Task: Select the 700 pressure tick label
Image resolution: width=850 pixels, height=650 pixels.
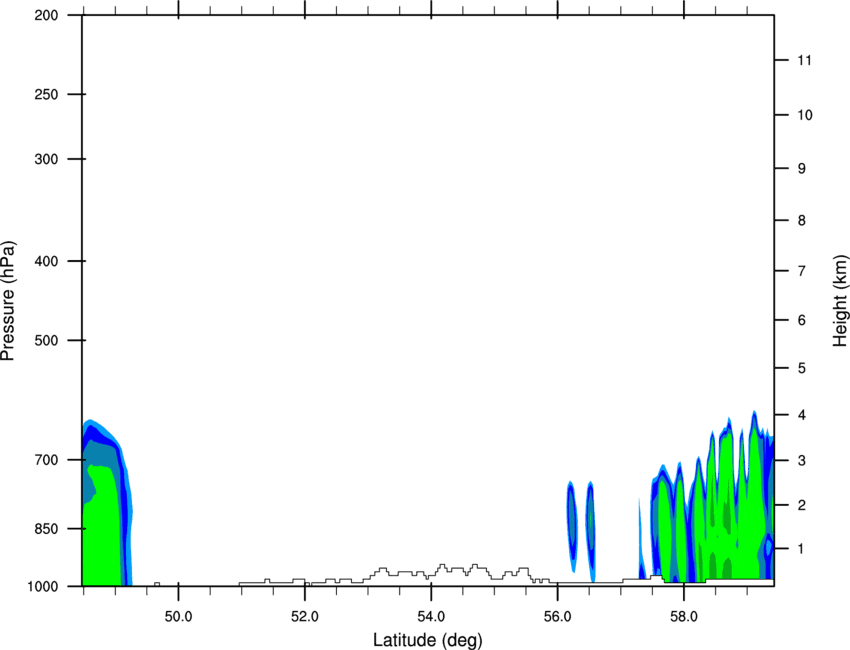Action: (x=46, y=460)
